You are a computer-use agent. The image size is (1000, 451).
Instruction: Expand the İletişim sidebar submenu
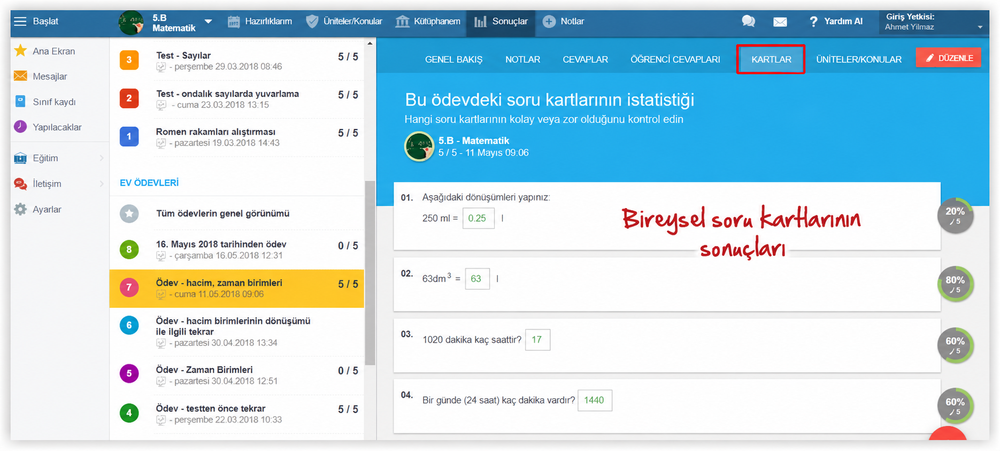point(101,184)
